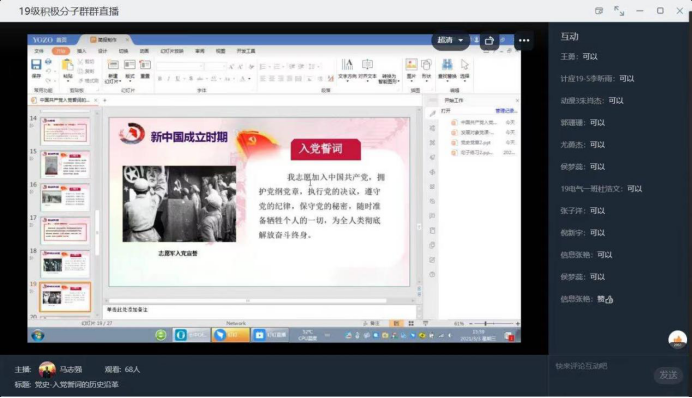Open the 超清 video quality dropdown

[x=450, y=40]
